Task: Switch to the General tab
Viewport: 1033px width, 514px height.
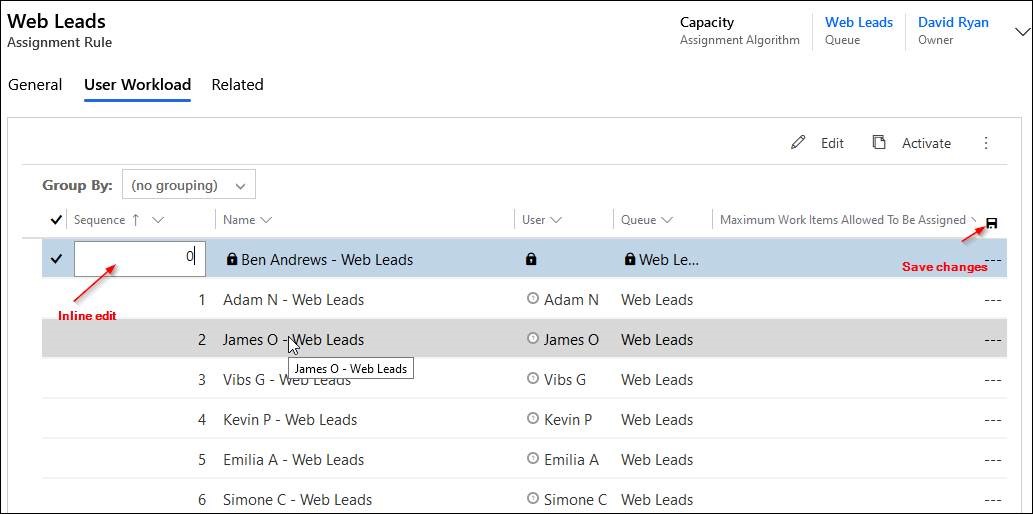Action: coord(35,85)
